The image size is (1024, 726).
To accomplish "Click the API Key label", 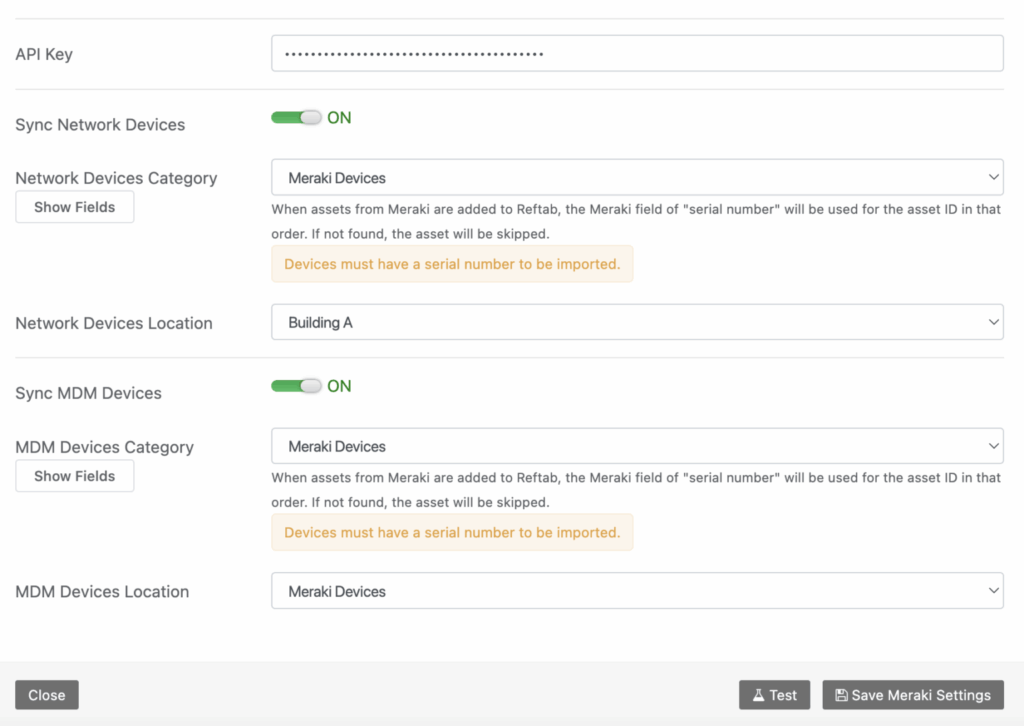I will coord(44,54).
